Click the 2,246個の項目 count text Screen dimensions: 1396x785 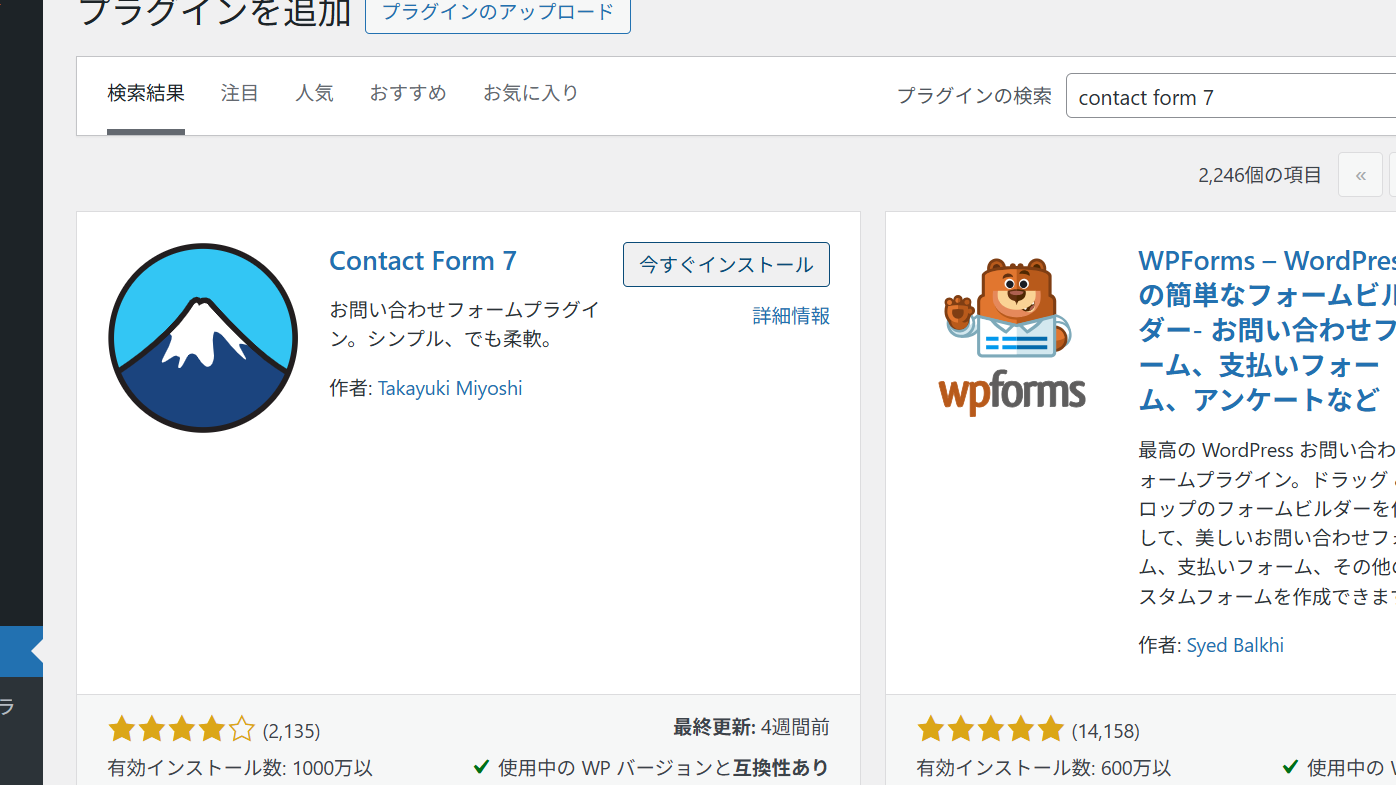click(x=1260, y=175)
